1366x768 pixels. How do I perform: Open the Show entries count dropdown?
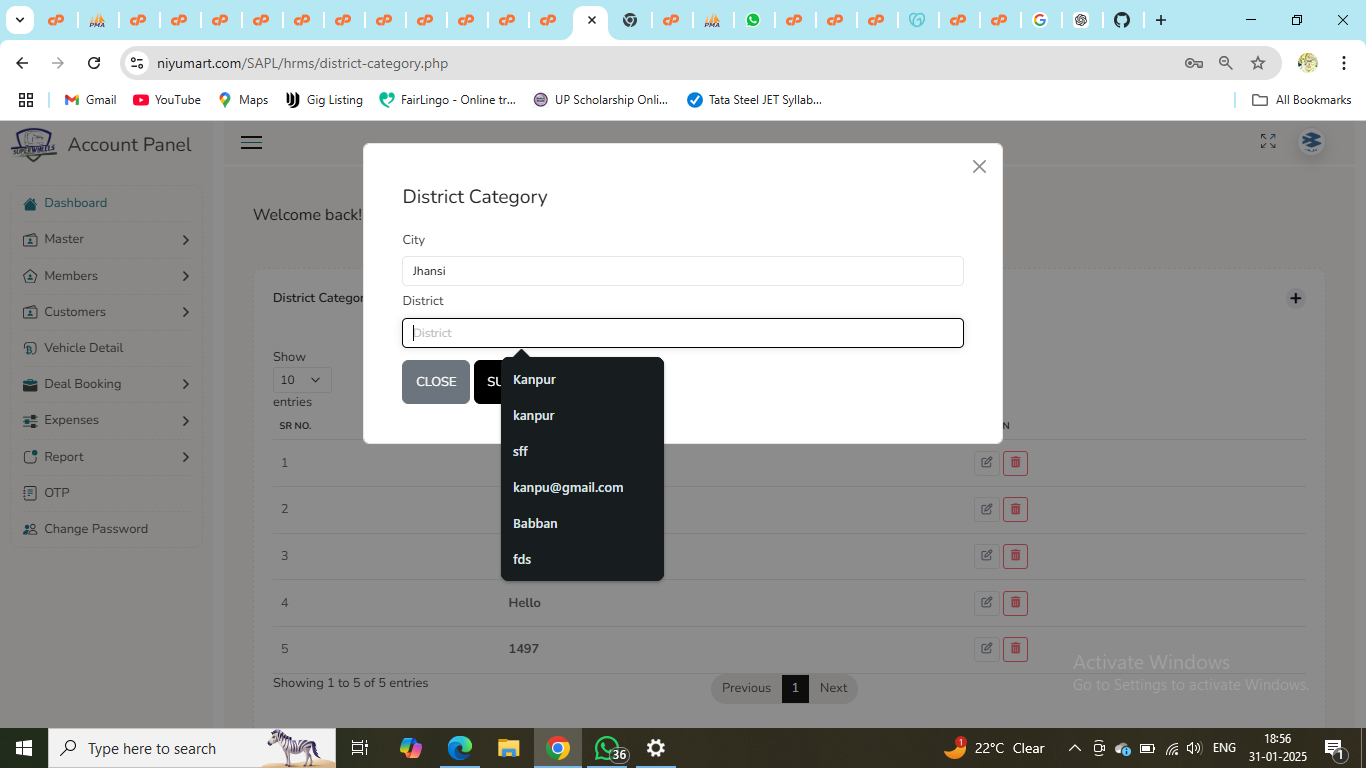pos(301,380)
